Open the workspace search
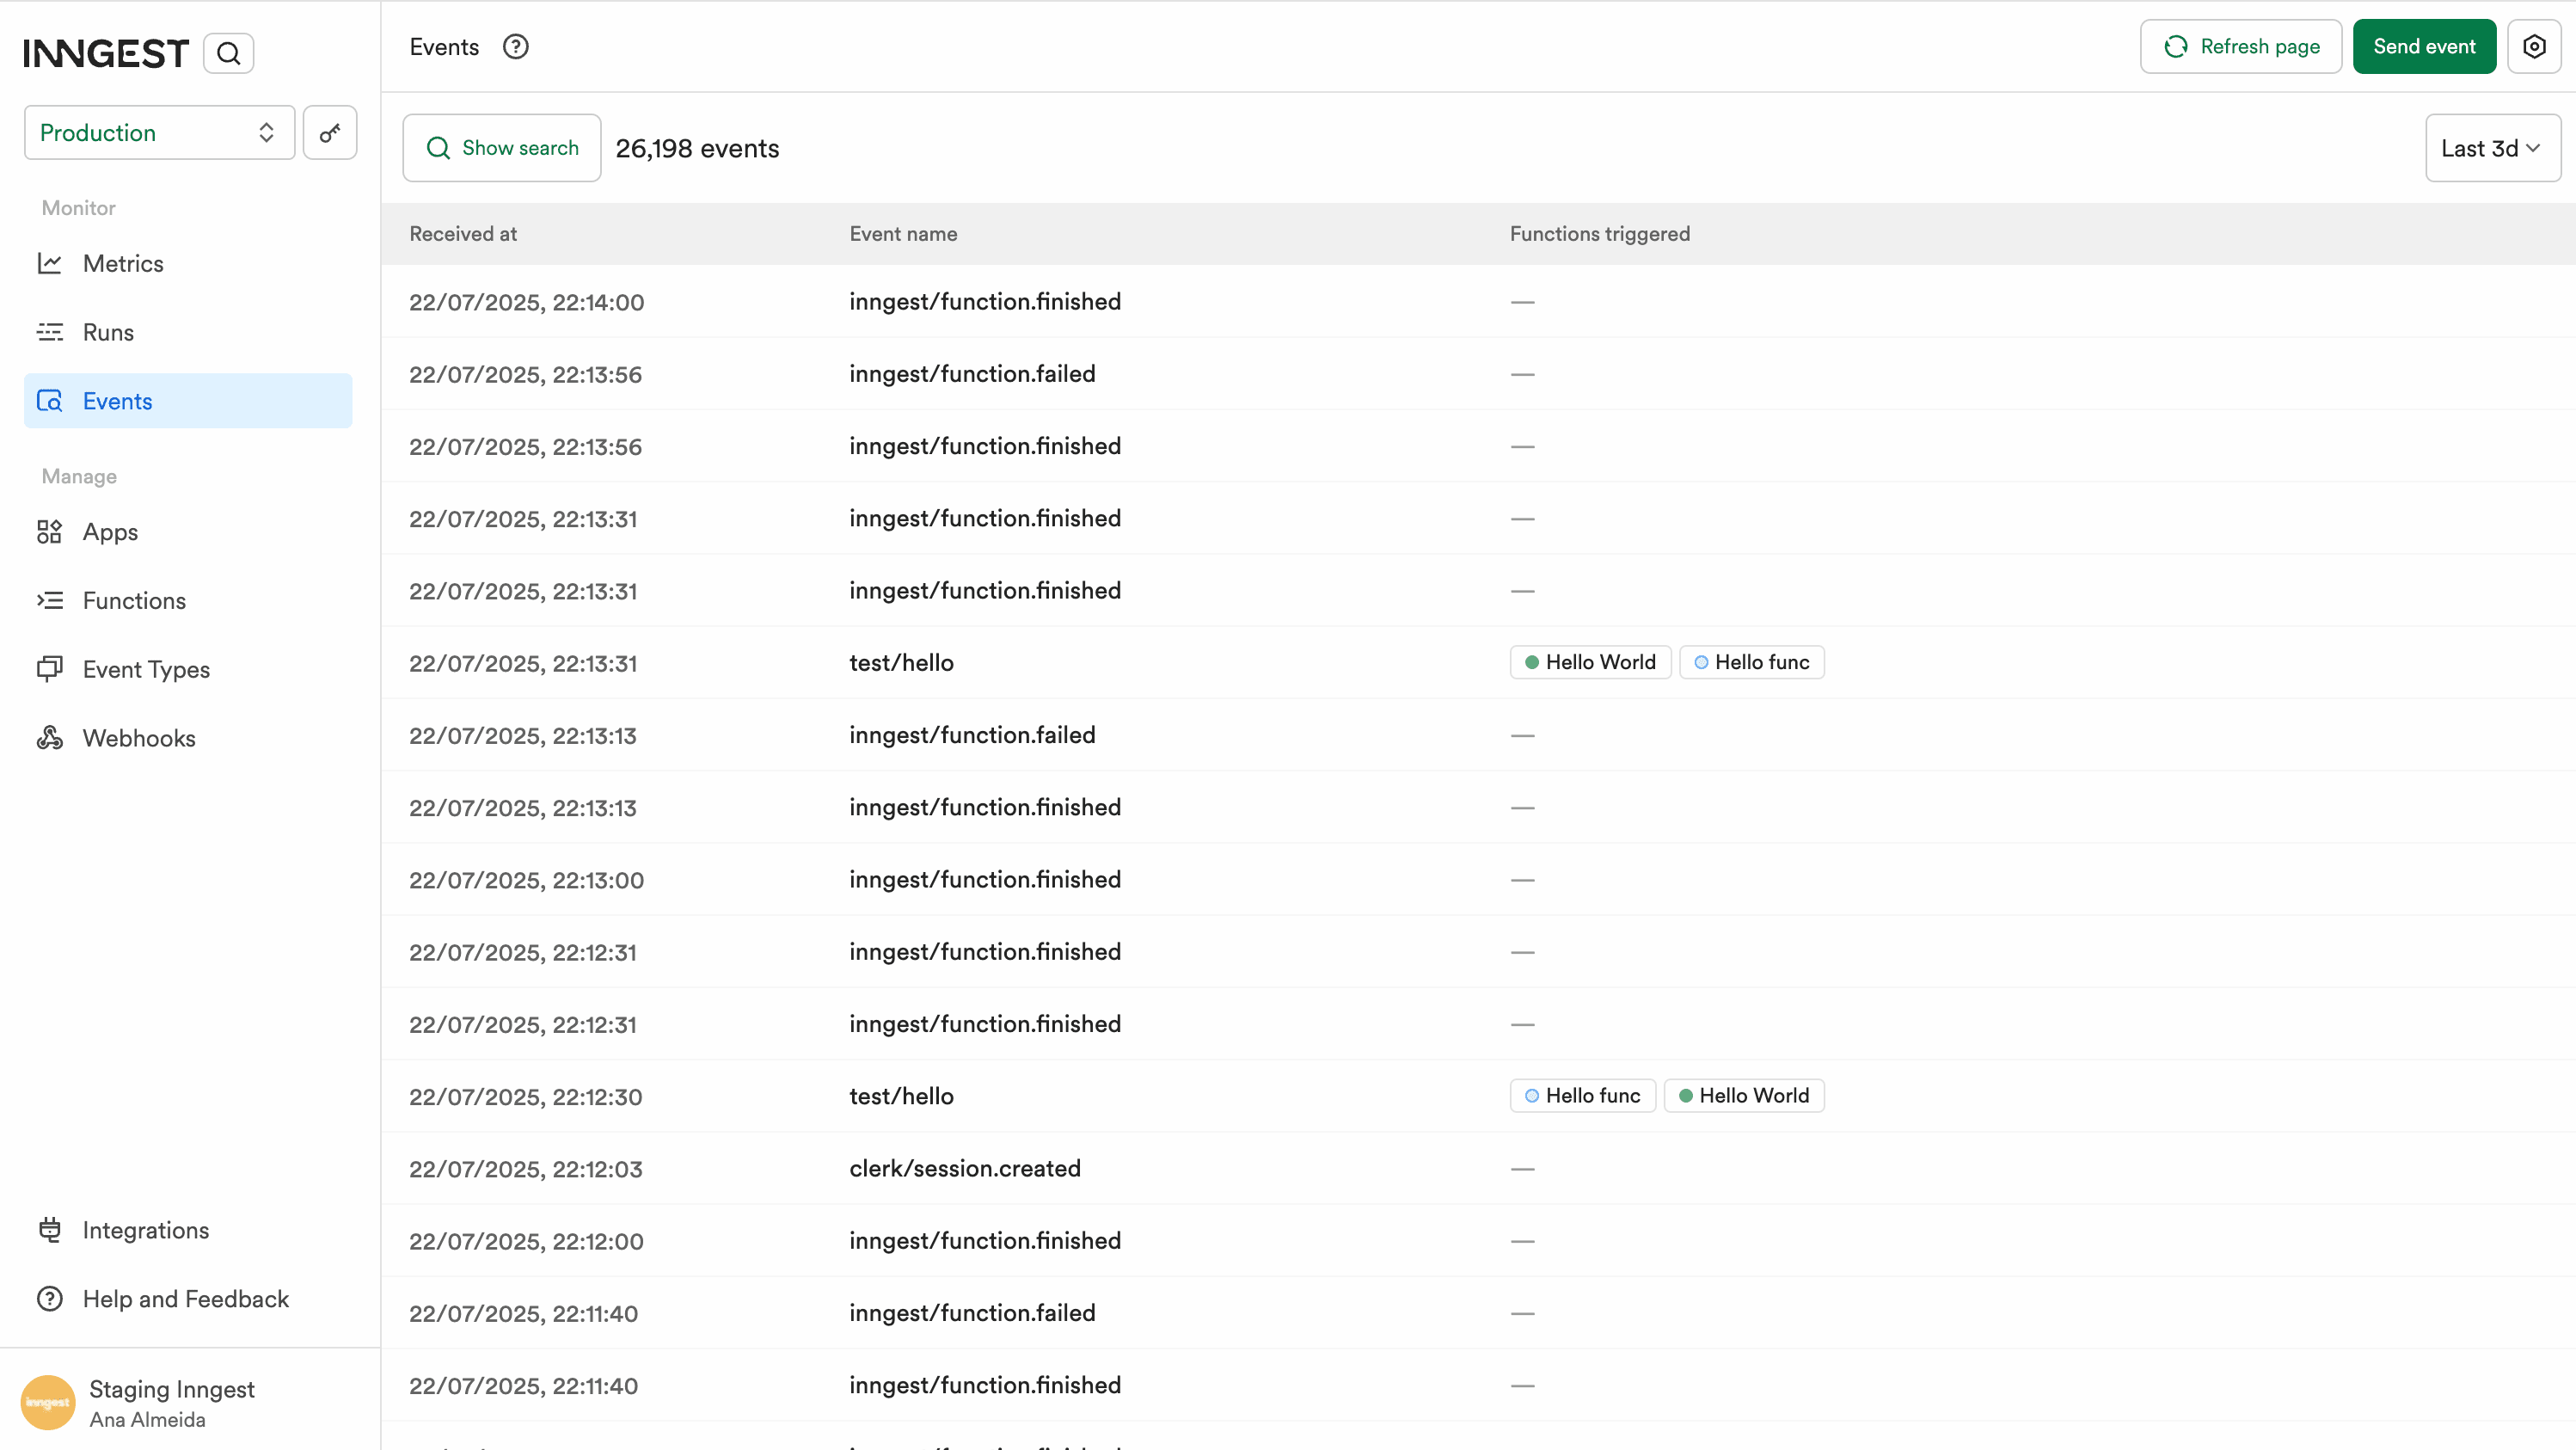 click(x=228, y=52)
